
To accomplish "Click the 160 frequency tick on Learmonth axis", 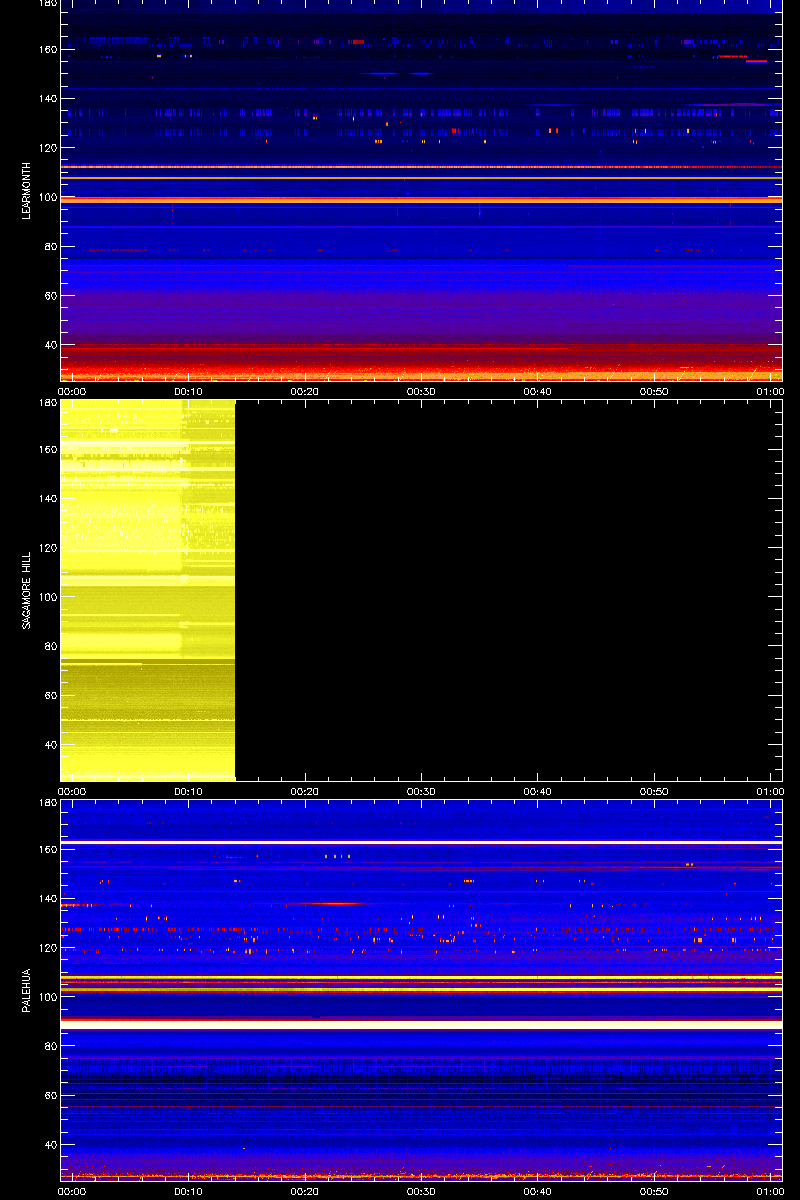I will pyautogui.click(x=47, y=50).
